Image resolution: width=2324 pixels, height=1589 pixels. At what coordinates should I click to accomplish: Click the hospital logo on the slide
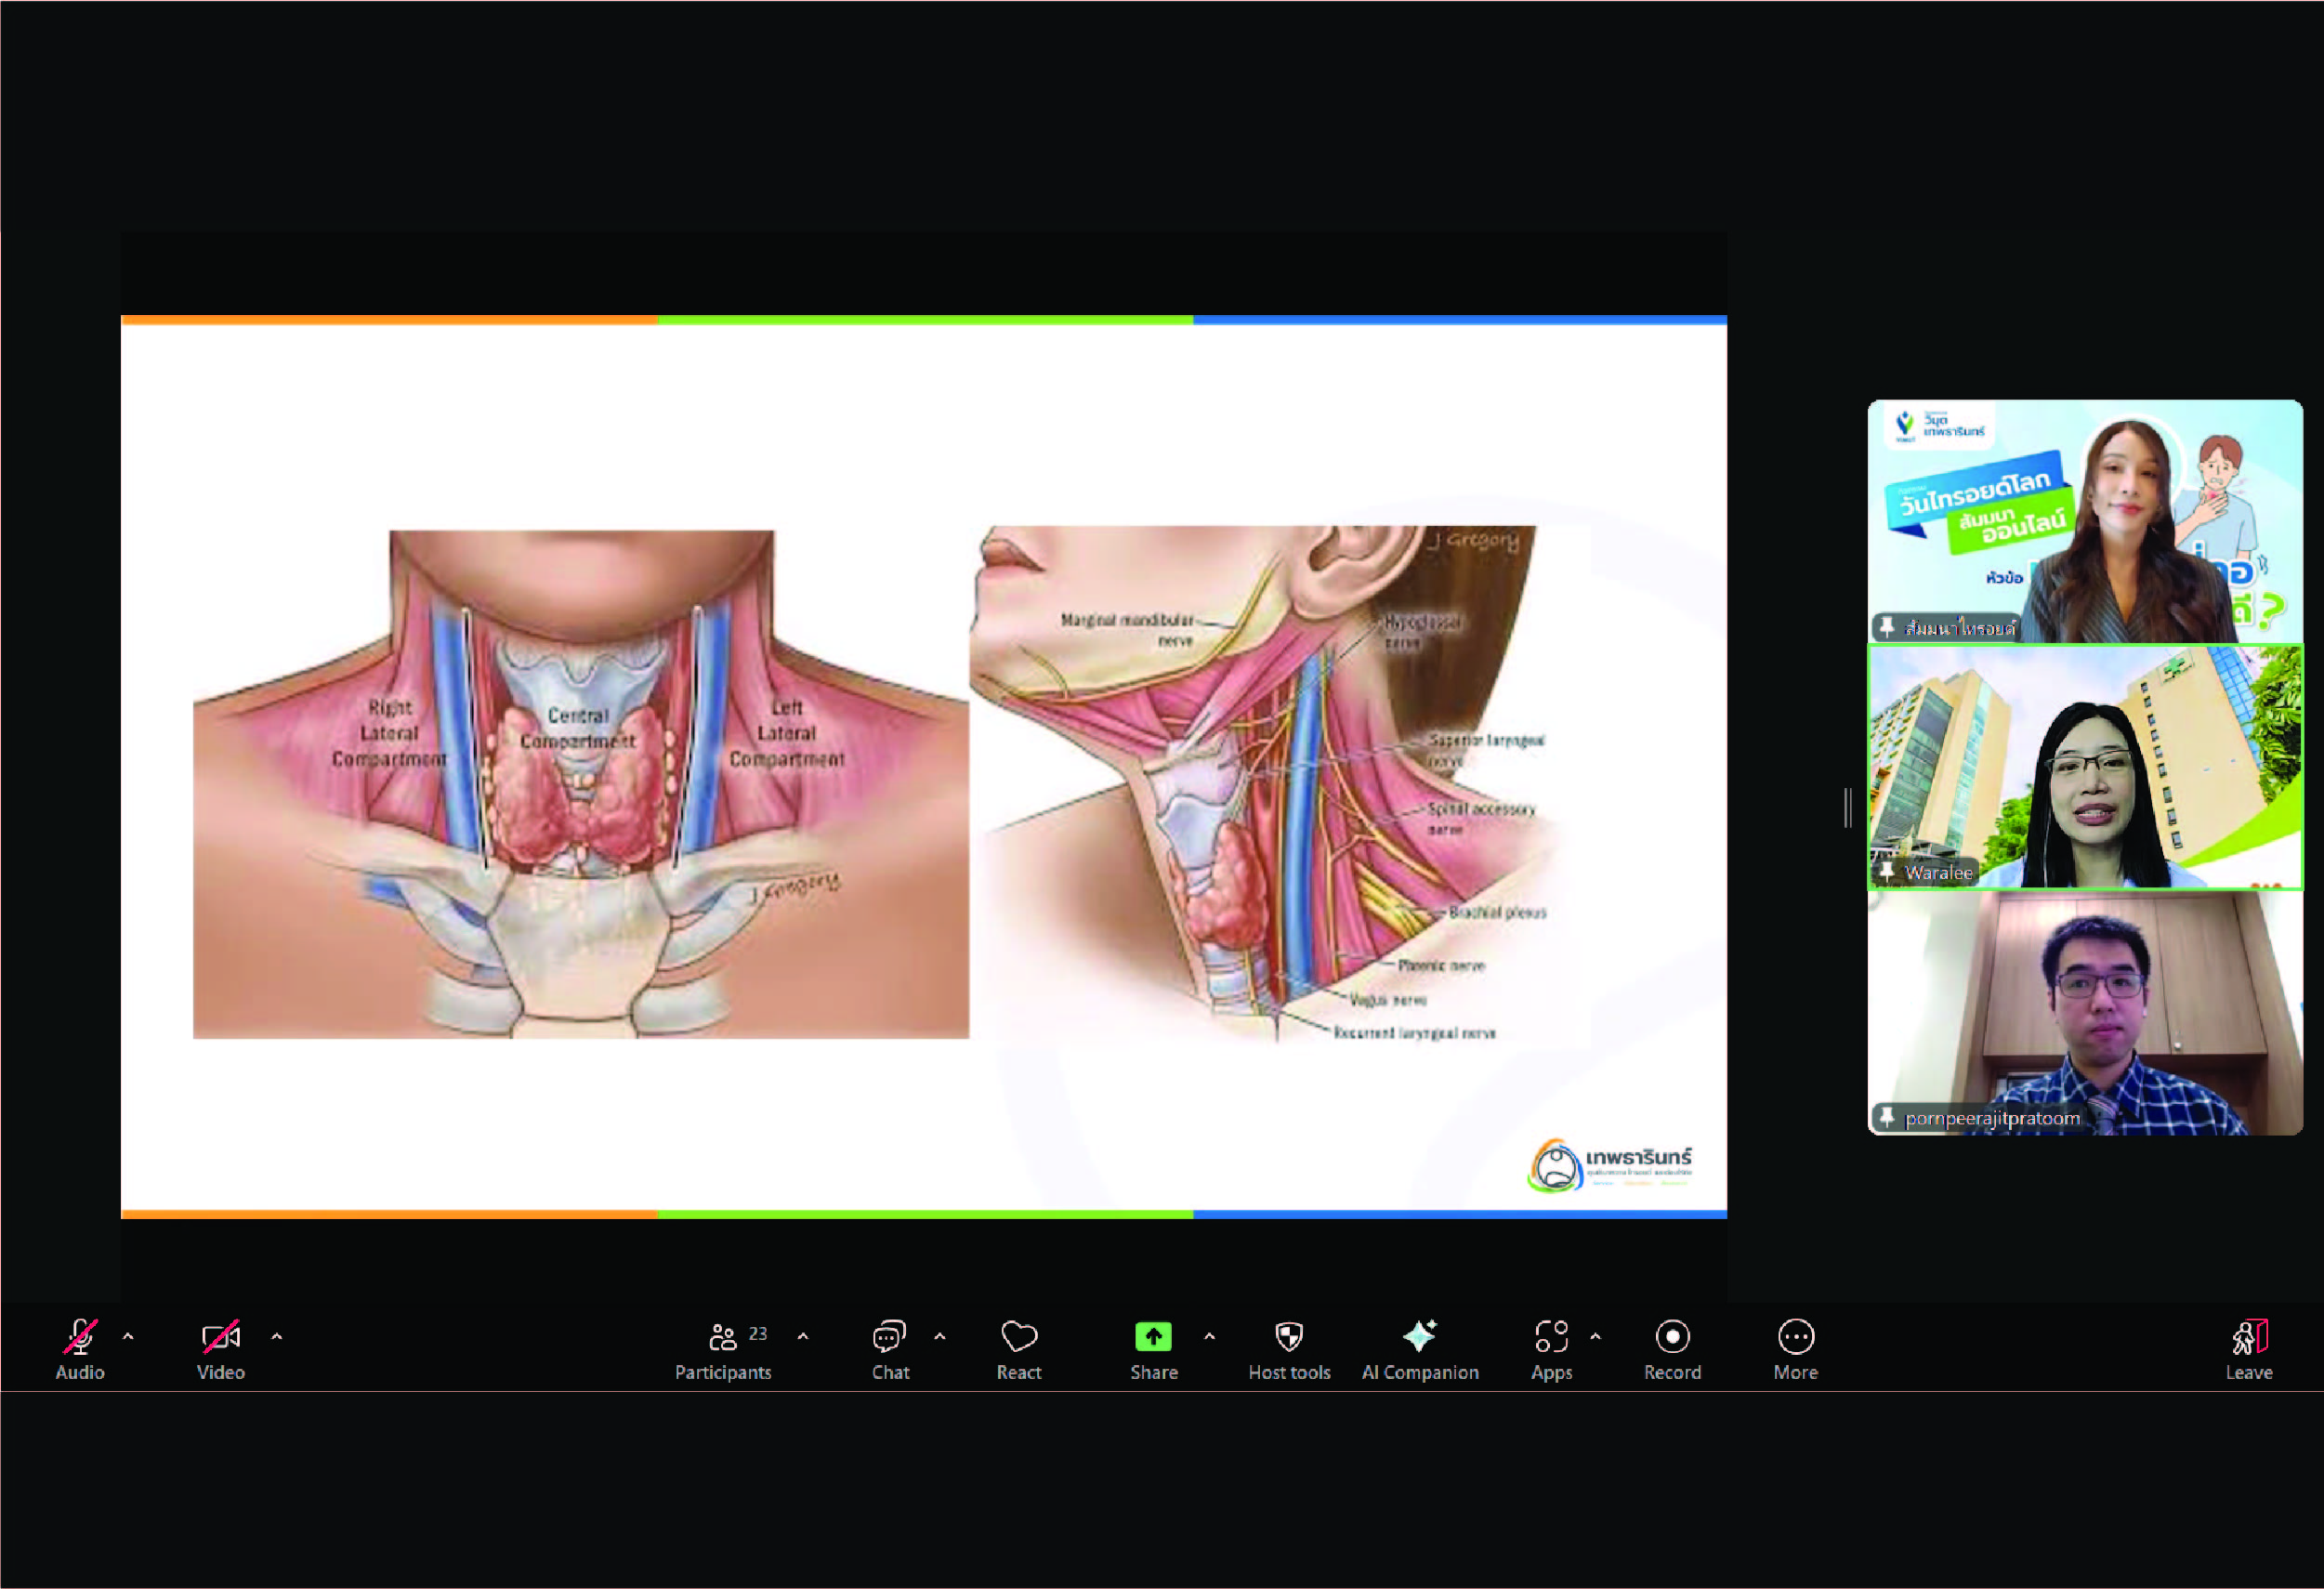(1609, 1165)
